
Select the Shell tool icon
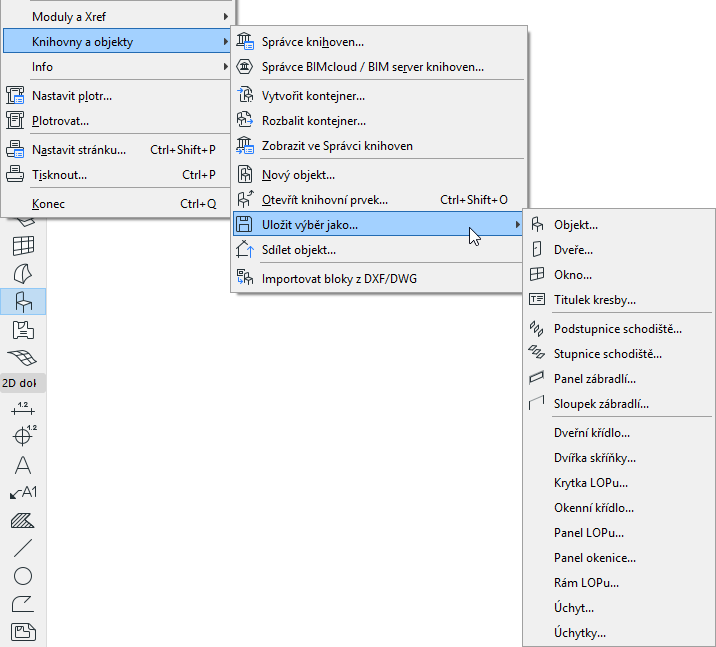(x=23, y=274)
